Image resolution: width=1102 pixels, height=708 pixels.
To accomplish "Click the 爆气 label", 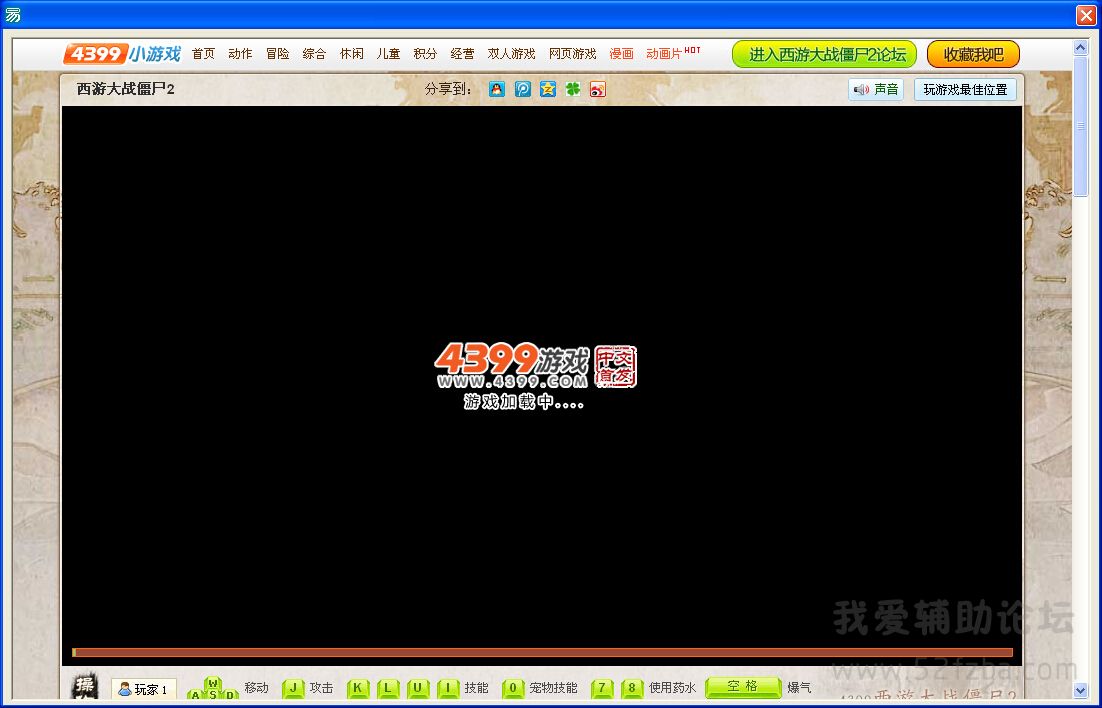I will pos(799,688).
